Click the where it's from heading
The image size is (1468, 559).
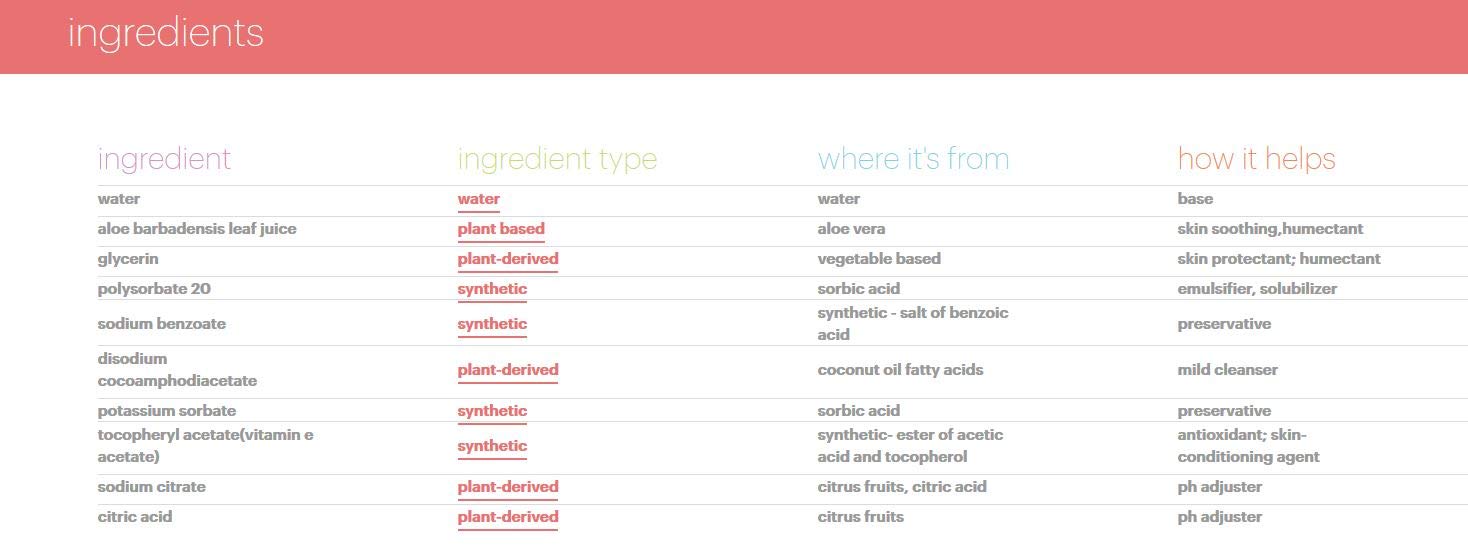click(913, 159)
